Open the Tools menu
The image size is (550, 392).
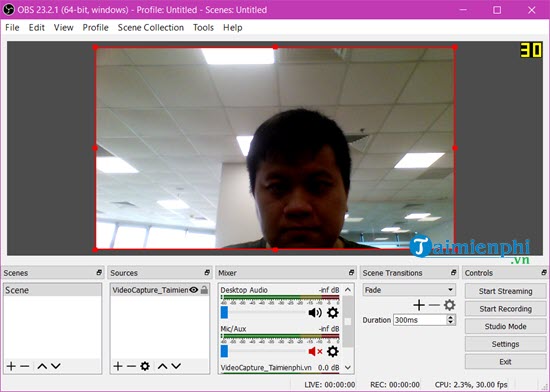[203, 27]
